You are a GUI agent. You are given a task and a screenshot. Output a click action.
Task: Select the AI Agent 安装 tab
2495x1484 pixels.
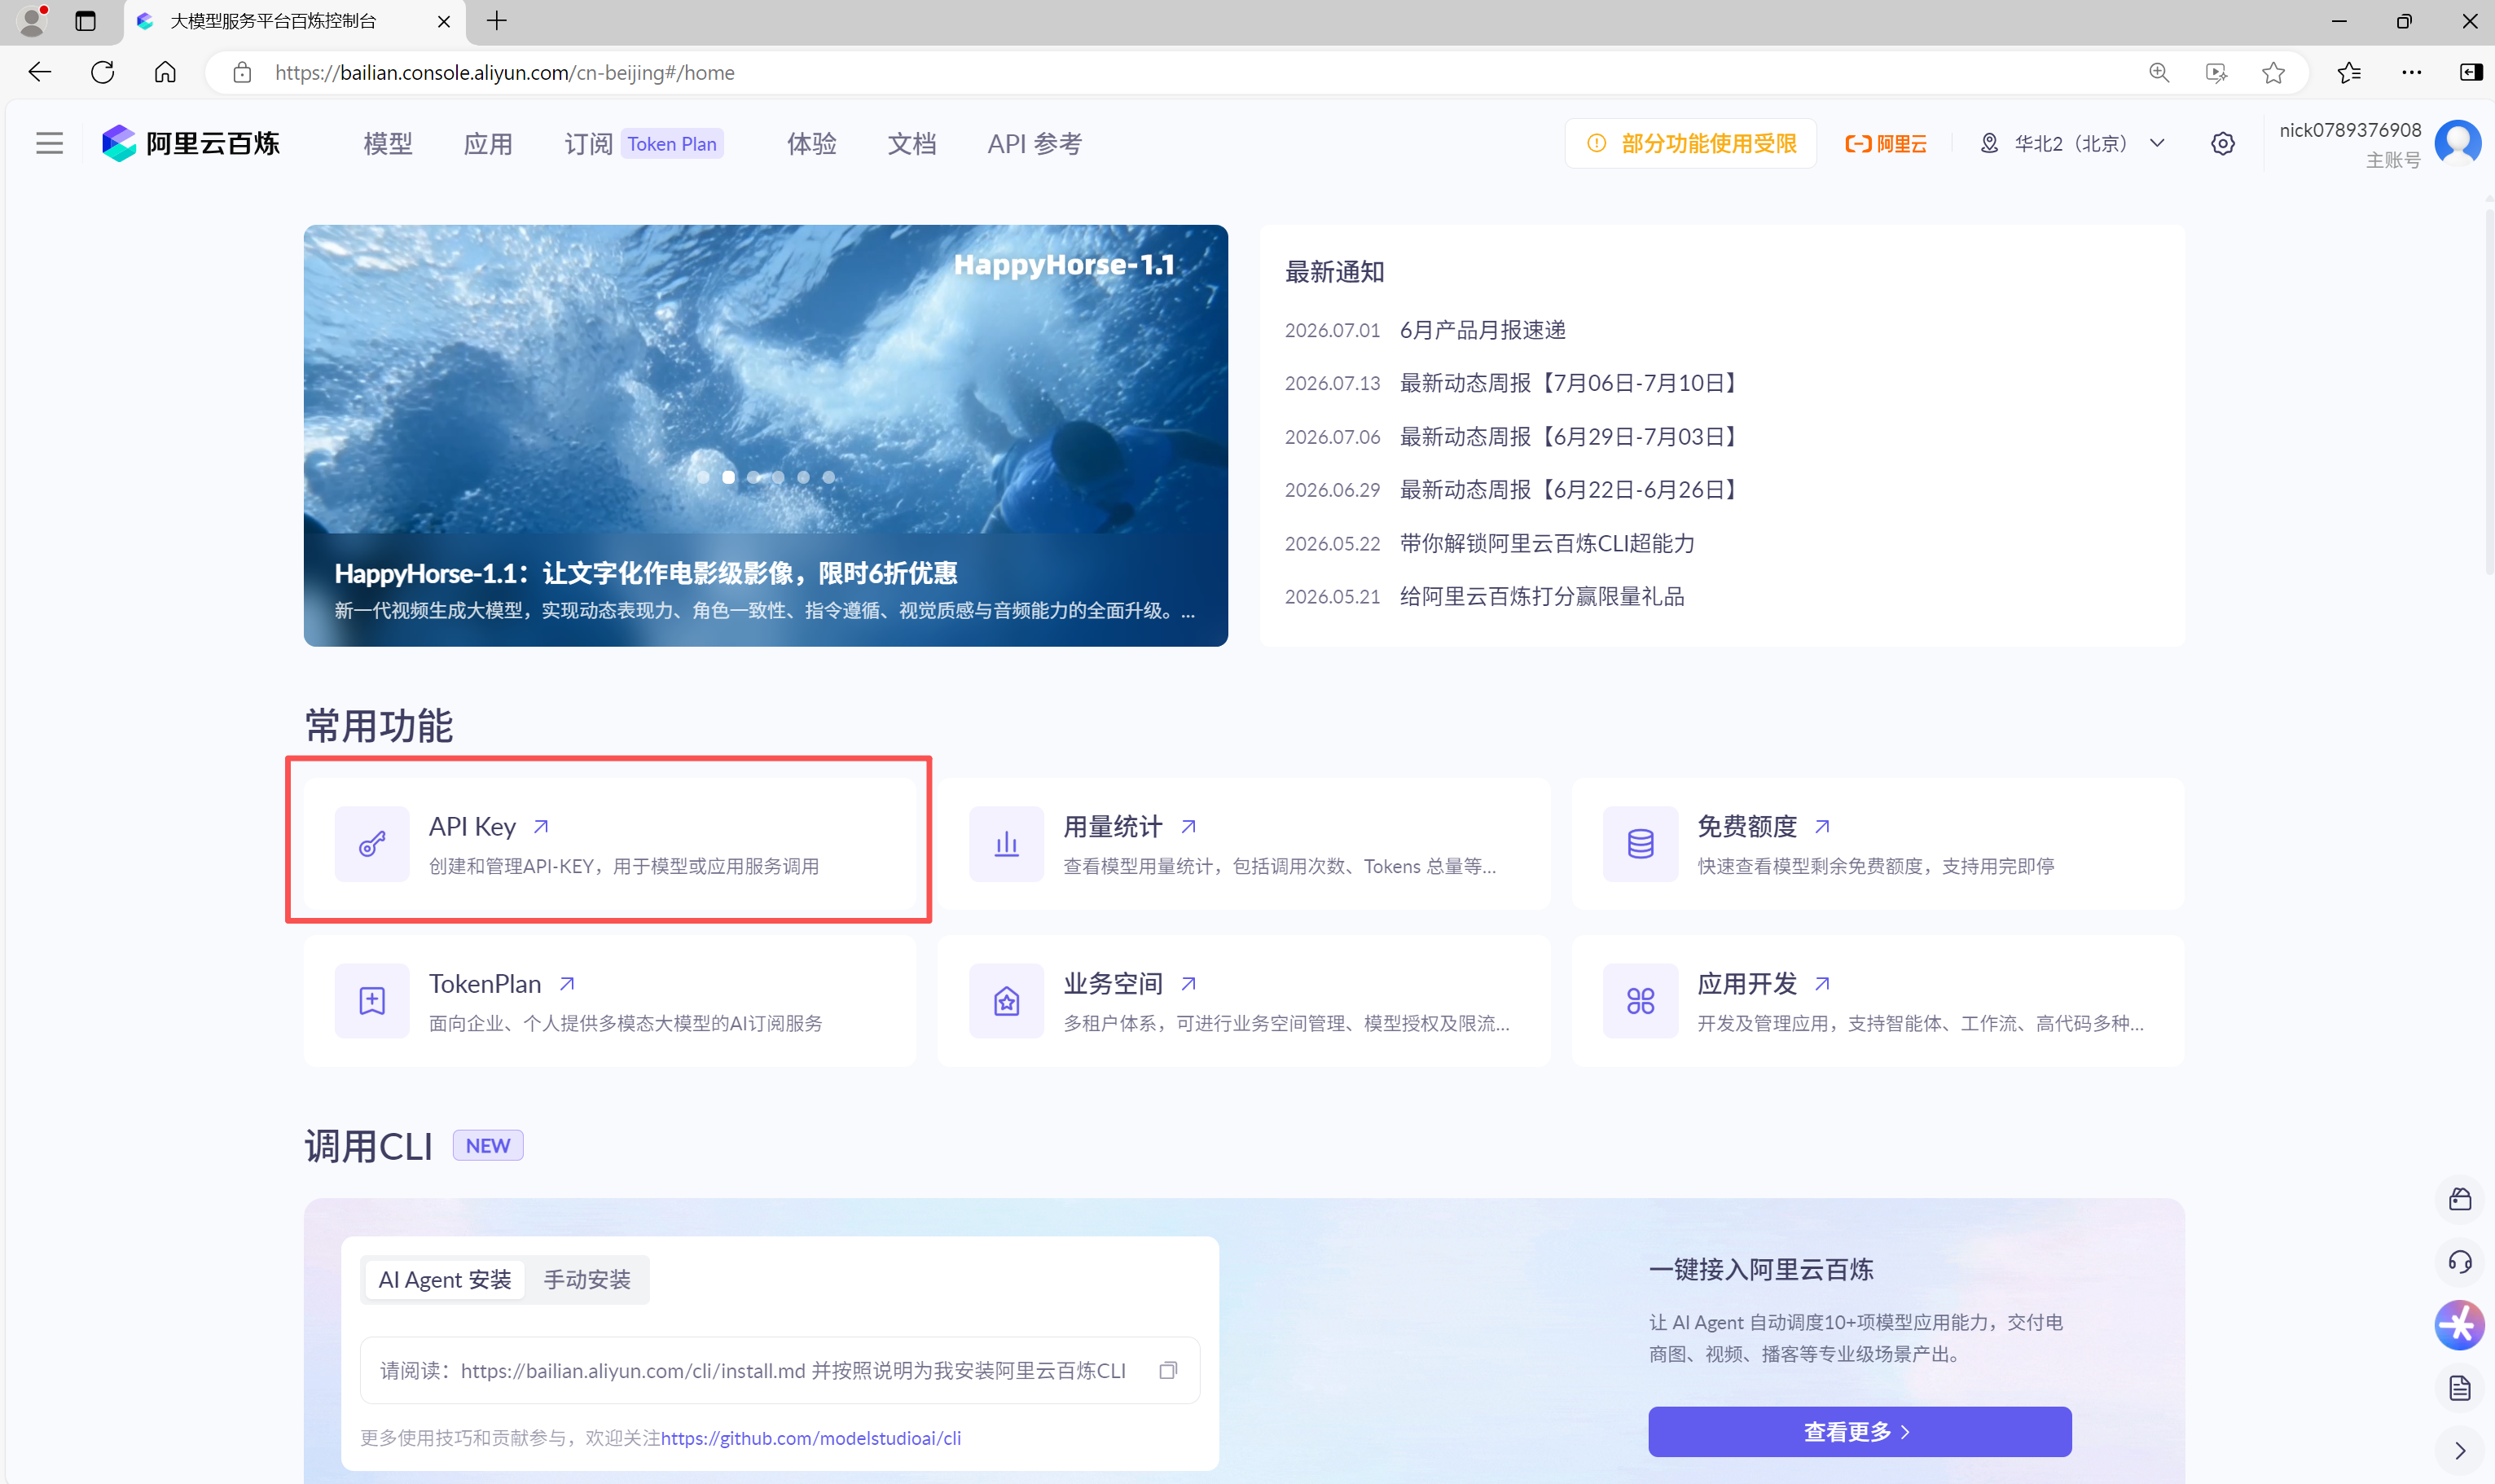coord(445,1279)
